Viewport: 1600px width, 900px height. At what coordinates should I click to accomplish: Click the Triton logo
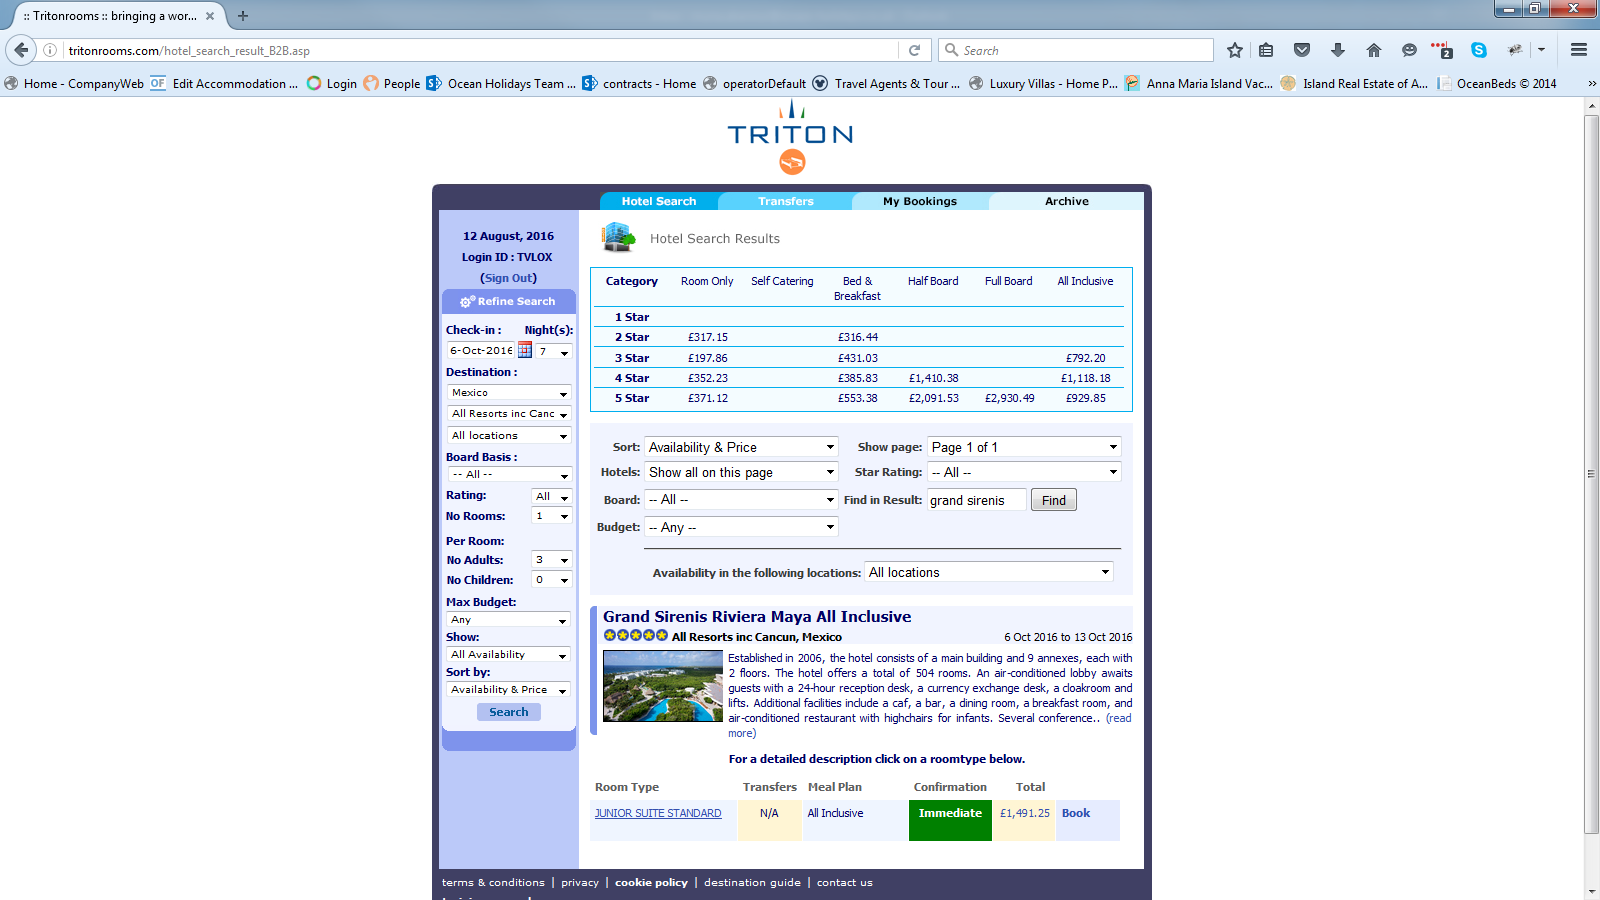(790, 137)
